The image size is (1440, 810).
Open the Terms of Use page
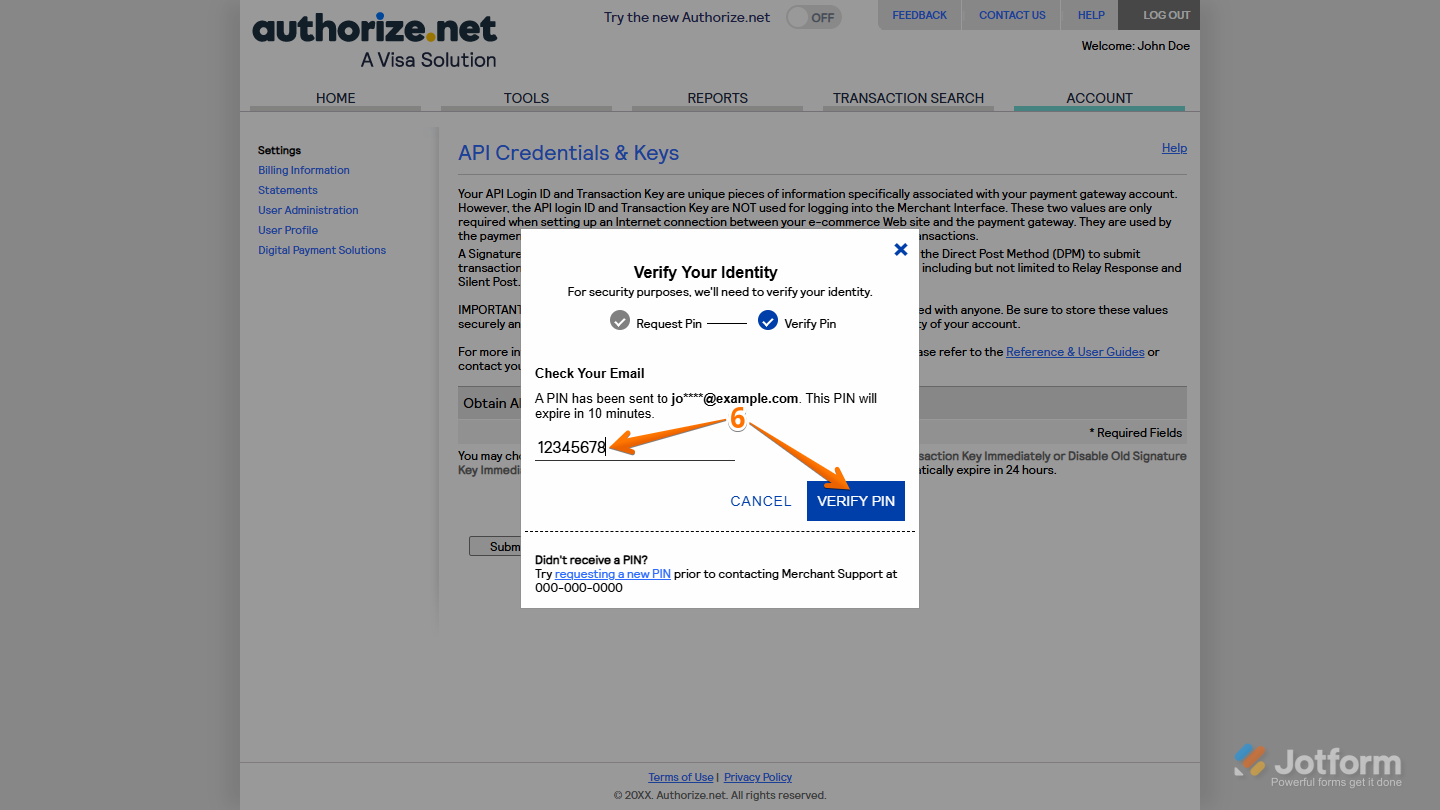(x=681, y=777)
